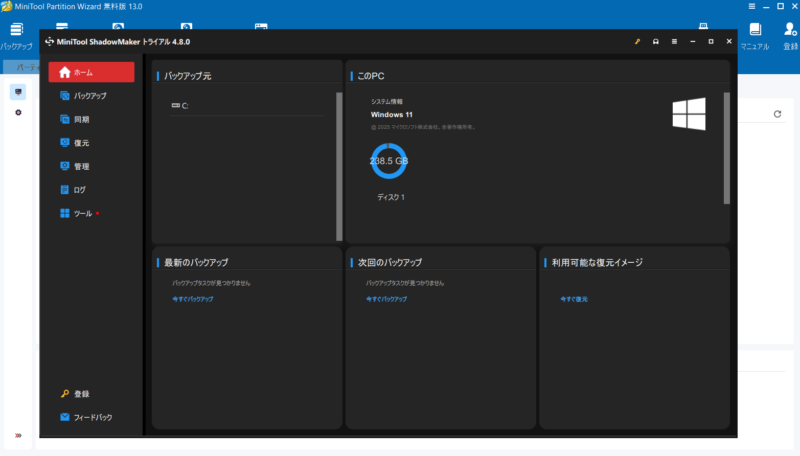The height and width of the screenshot is (456, 800).
Task: Click the 238.5 GB disk usage ring
Action: (x=388, y=161)
